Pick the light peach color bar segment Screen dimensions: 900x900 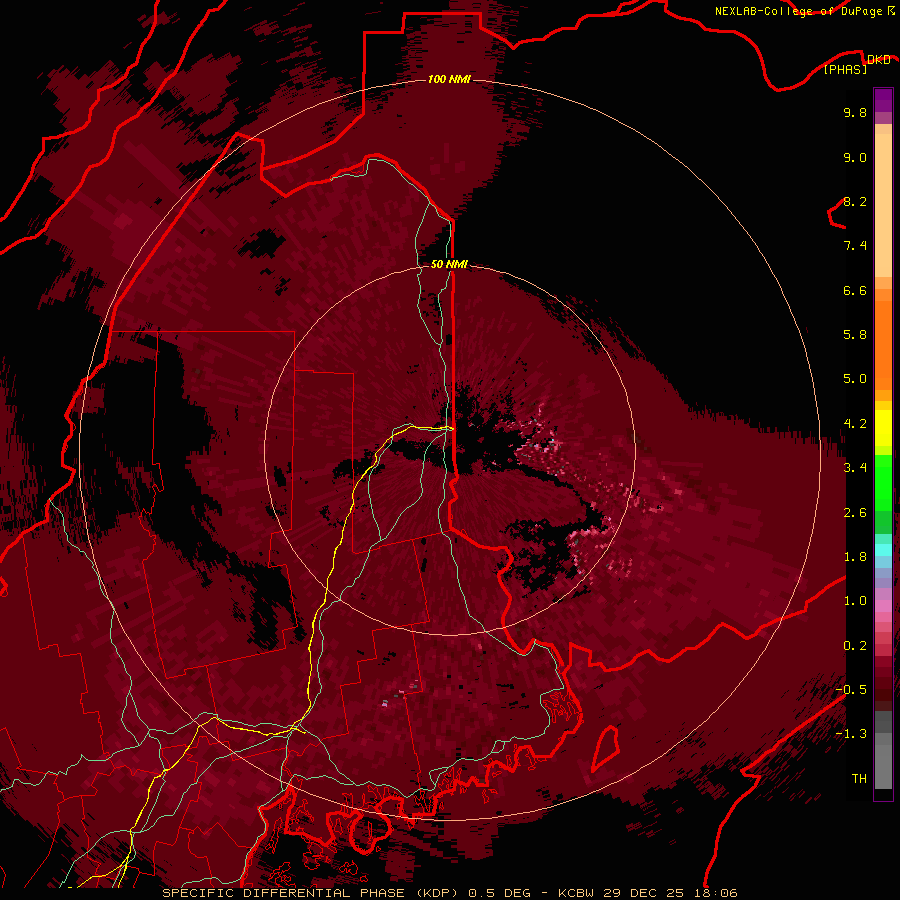click(883, 205)
